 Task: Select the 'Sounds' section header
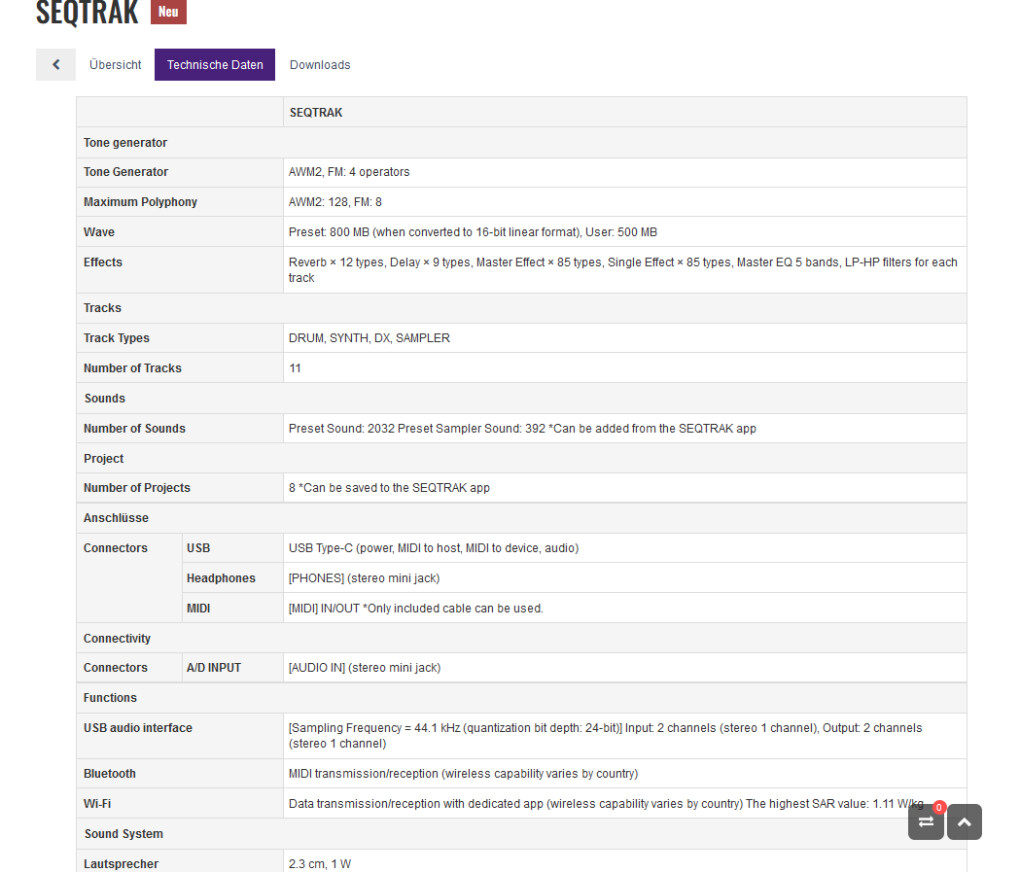point(521,398)
